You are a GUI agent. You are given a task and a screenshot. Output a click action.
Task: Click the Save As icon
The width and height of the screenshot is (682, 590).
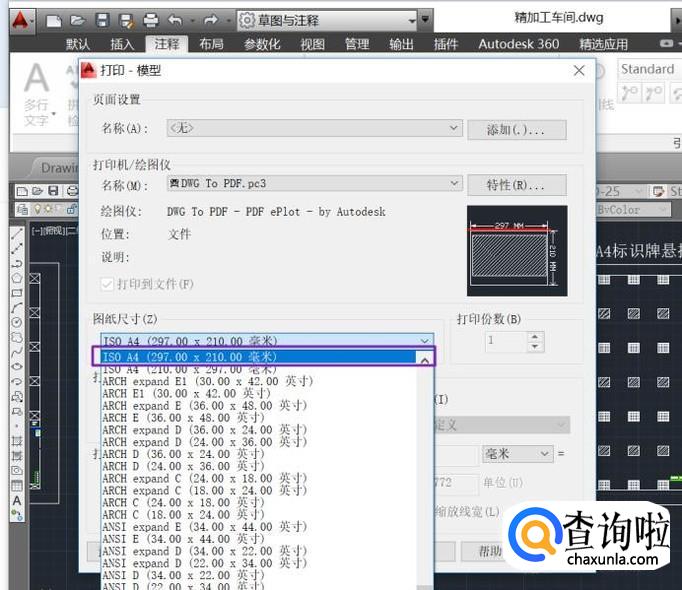click(x=127, y=20)
